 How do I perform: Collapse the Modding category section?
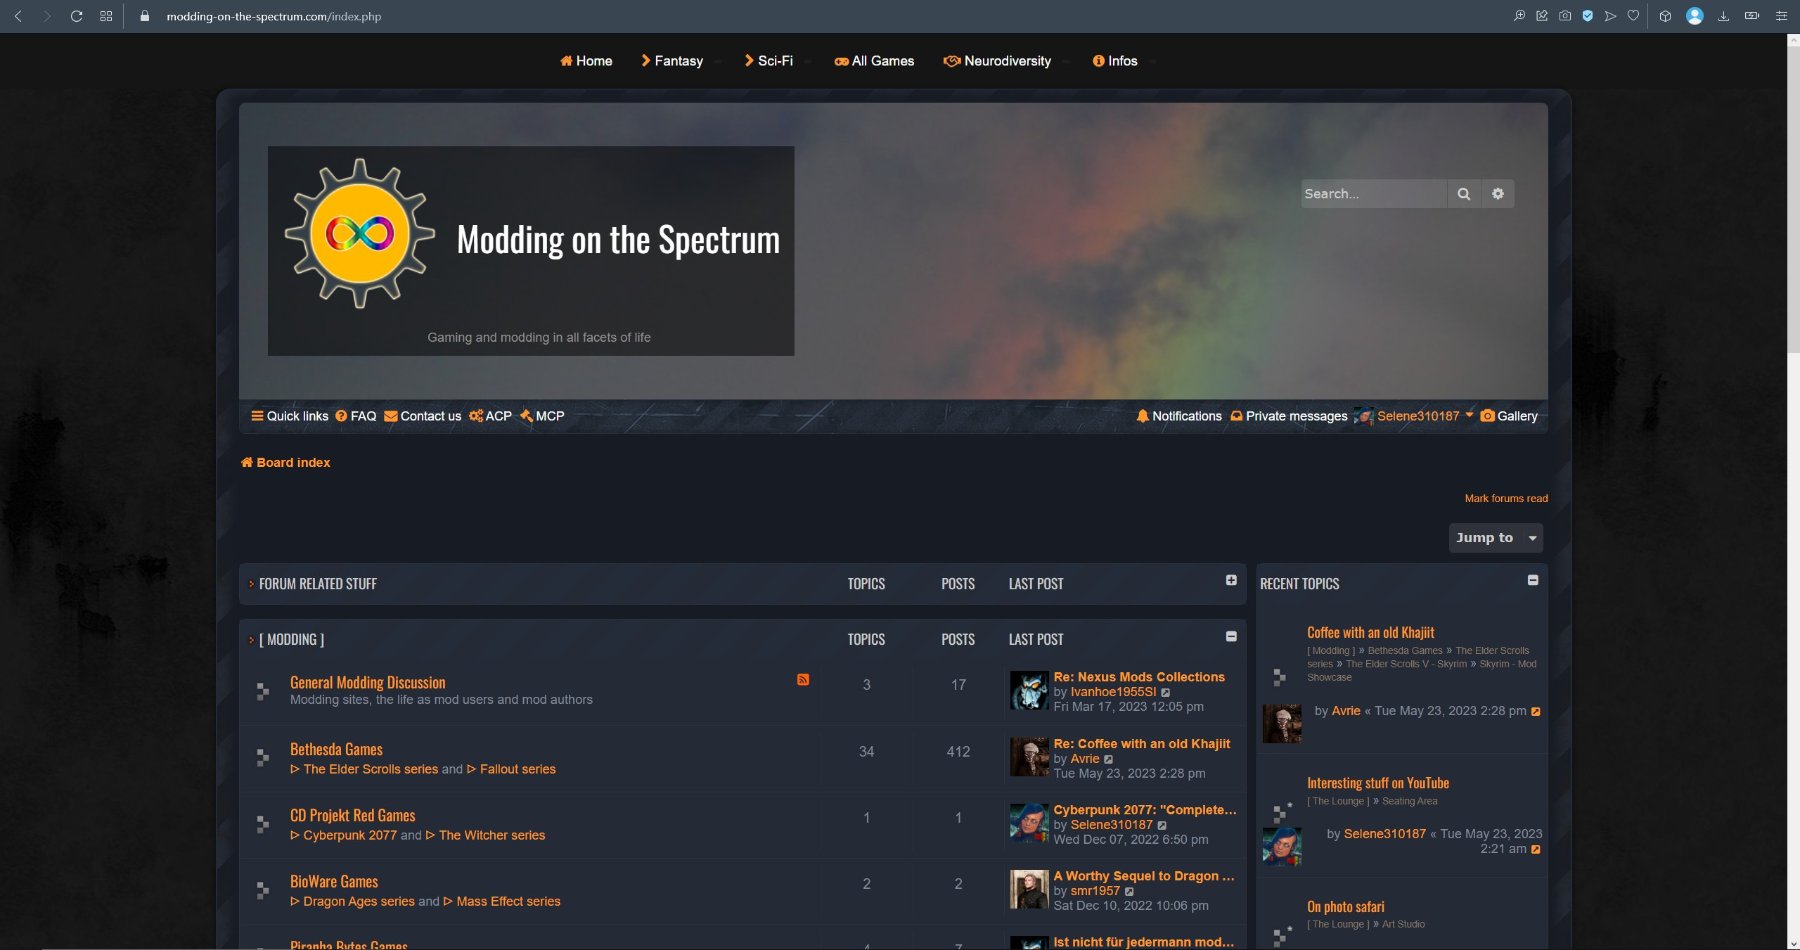[1231, 636]
